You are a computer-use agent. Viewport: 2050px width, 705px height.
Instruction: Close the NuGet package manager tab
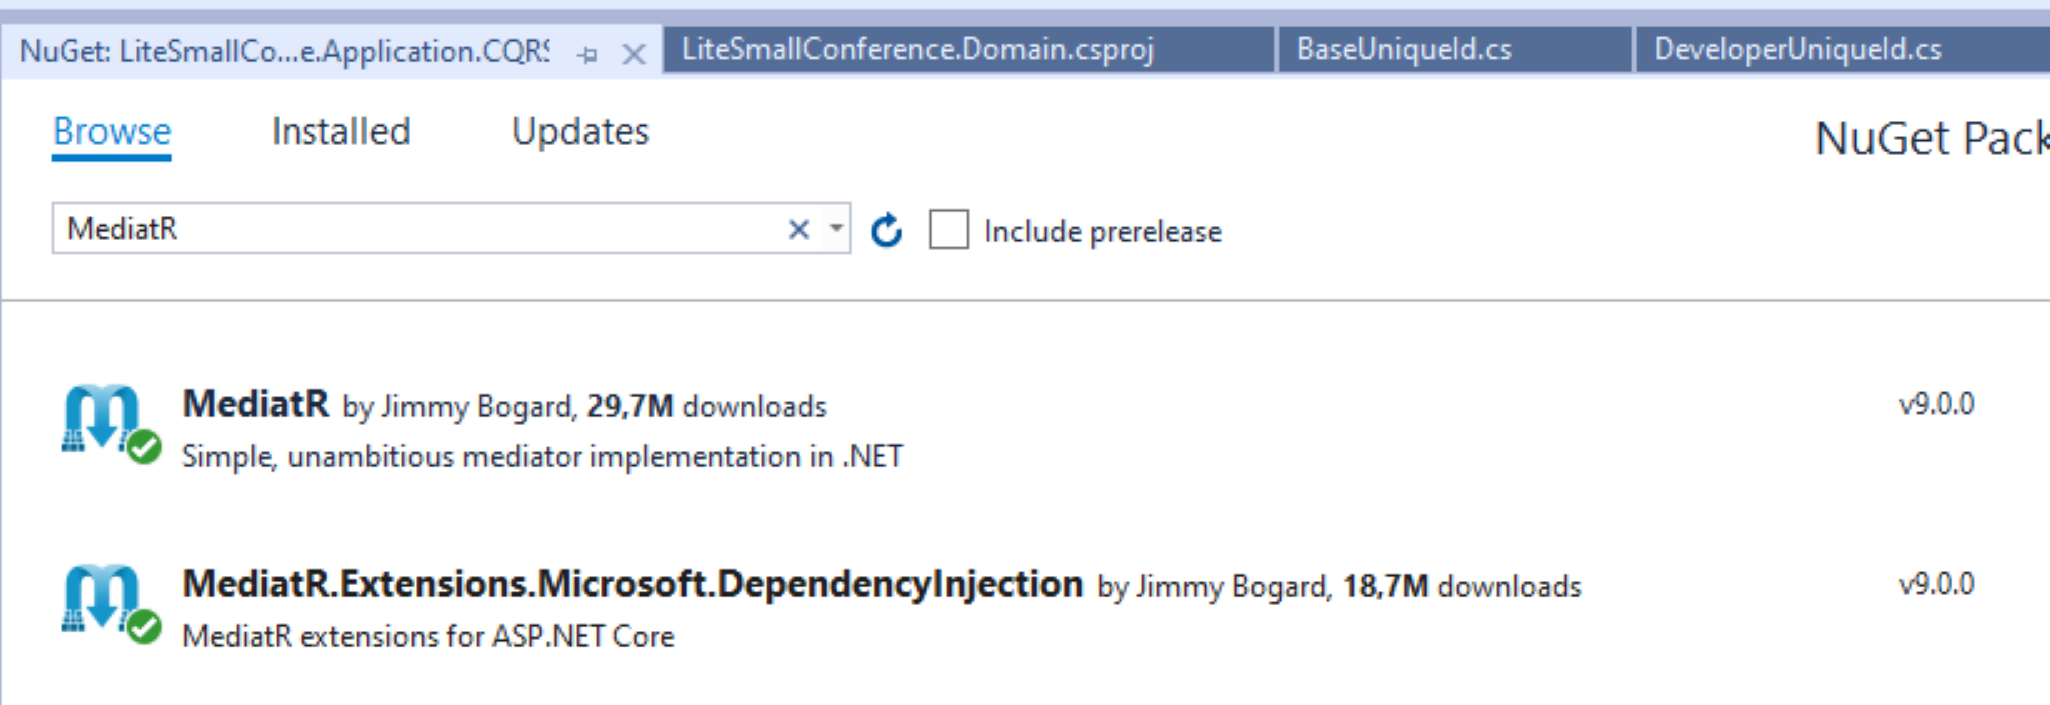pos(633,54)
